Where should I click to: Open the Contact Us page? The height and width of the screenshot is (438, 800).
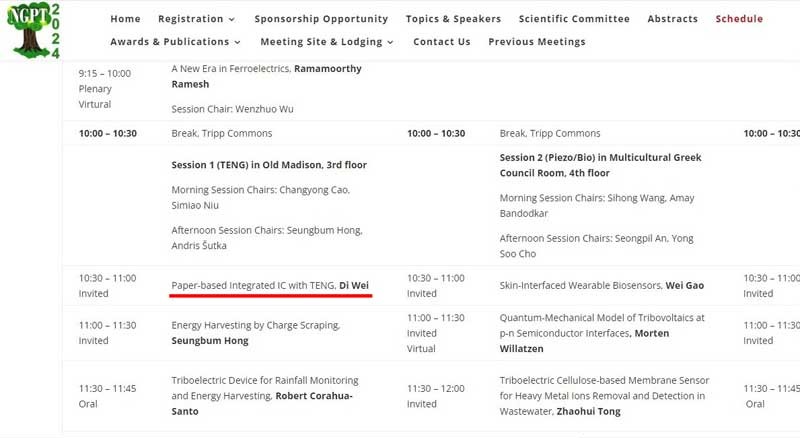441,42
